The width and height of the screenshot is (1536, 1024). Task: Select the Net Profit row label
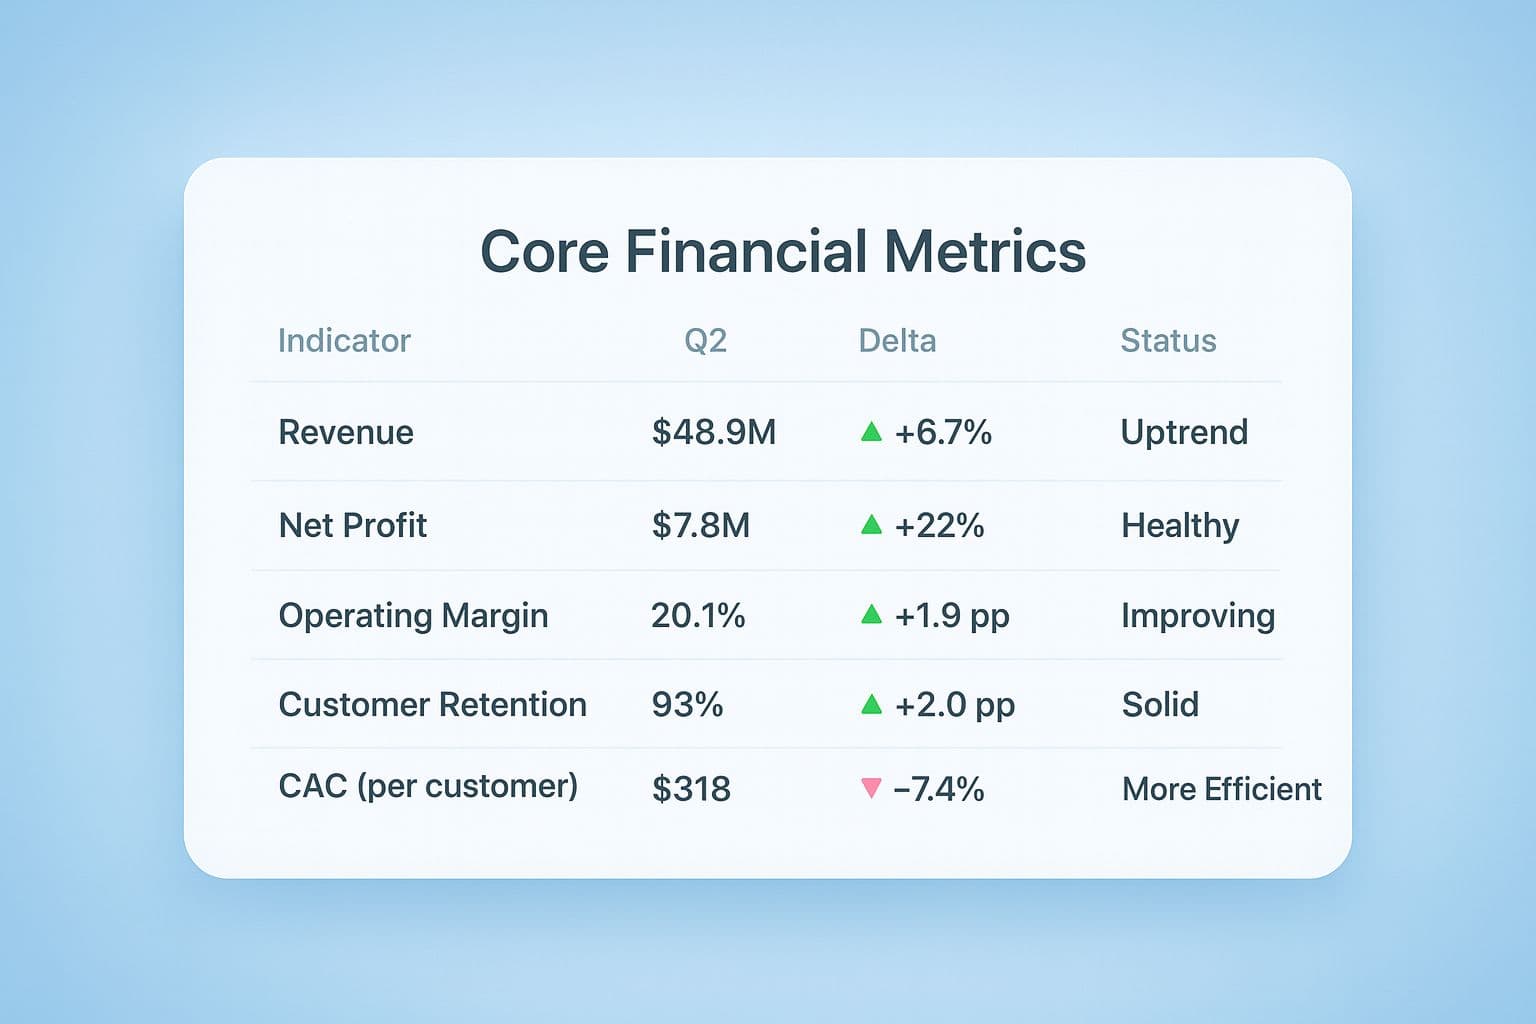[x=353, y=525]
